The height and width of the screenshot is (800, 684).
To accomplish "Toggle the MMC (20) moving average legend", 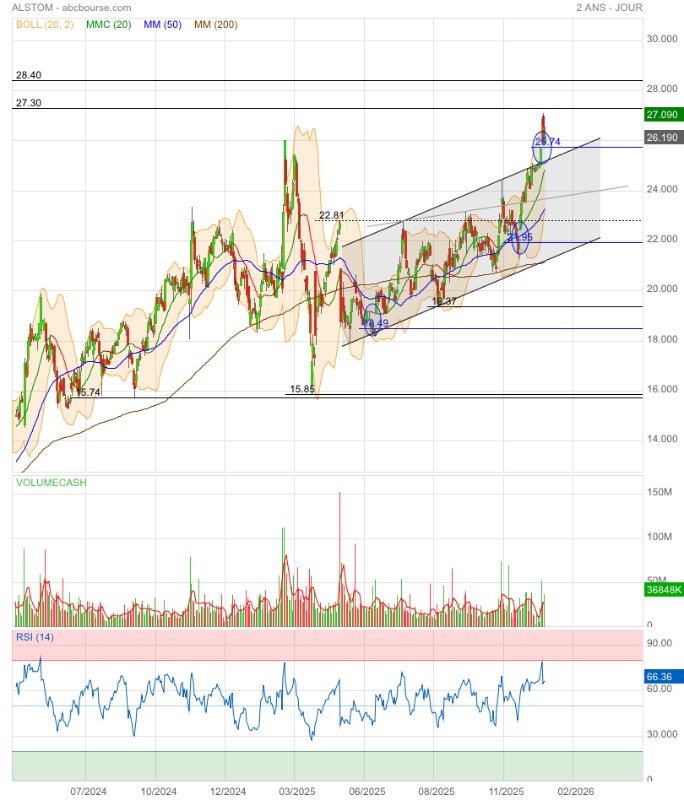I will click(x=112, y=24).
